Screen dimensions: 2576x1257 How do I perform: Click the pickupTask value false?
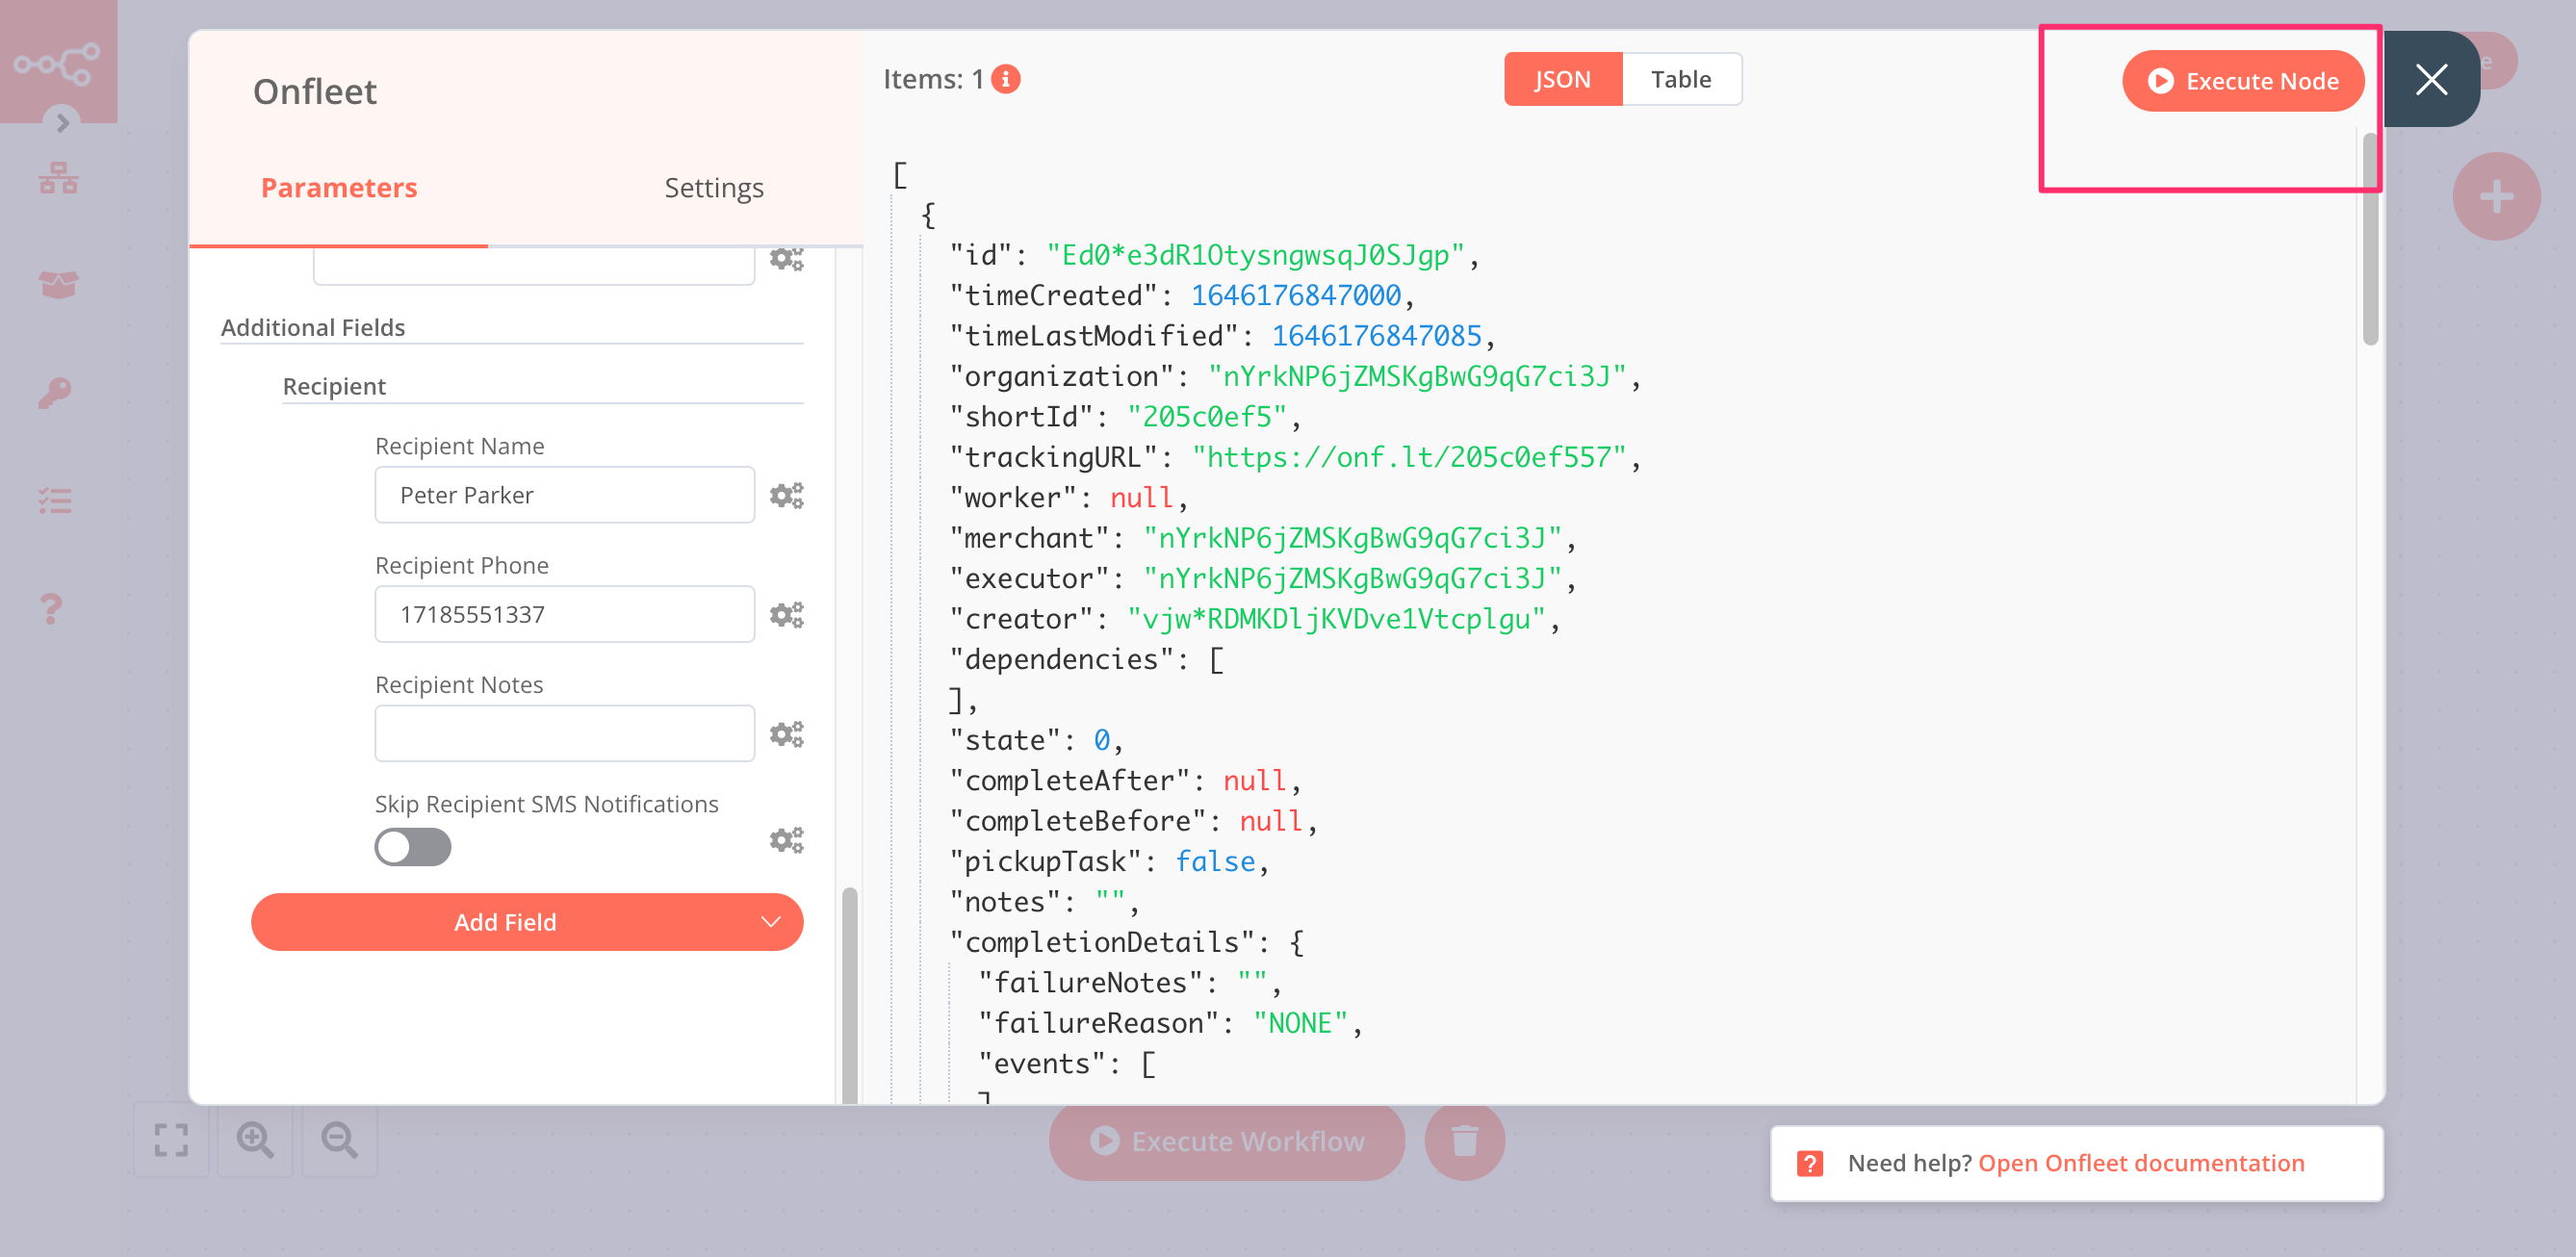[1215, 861]
